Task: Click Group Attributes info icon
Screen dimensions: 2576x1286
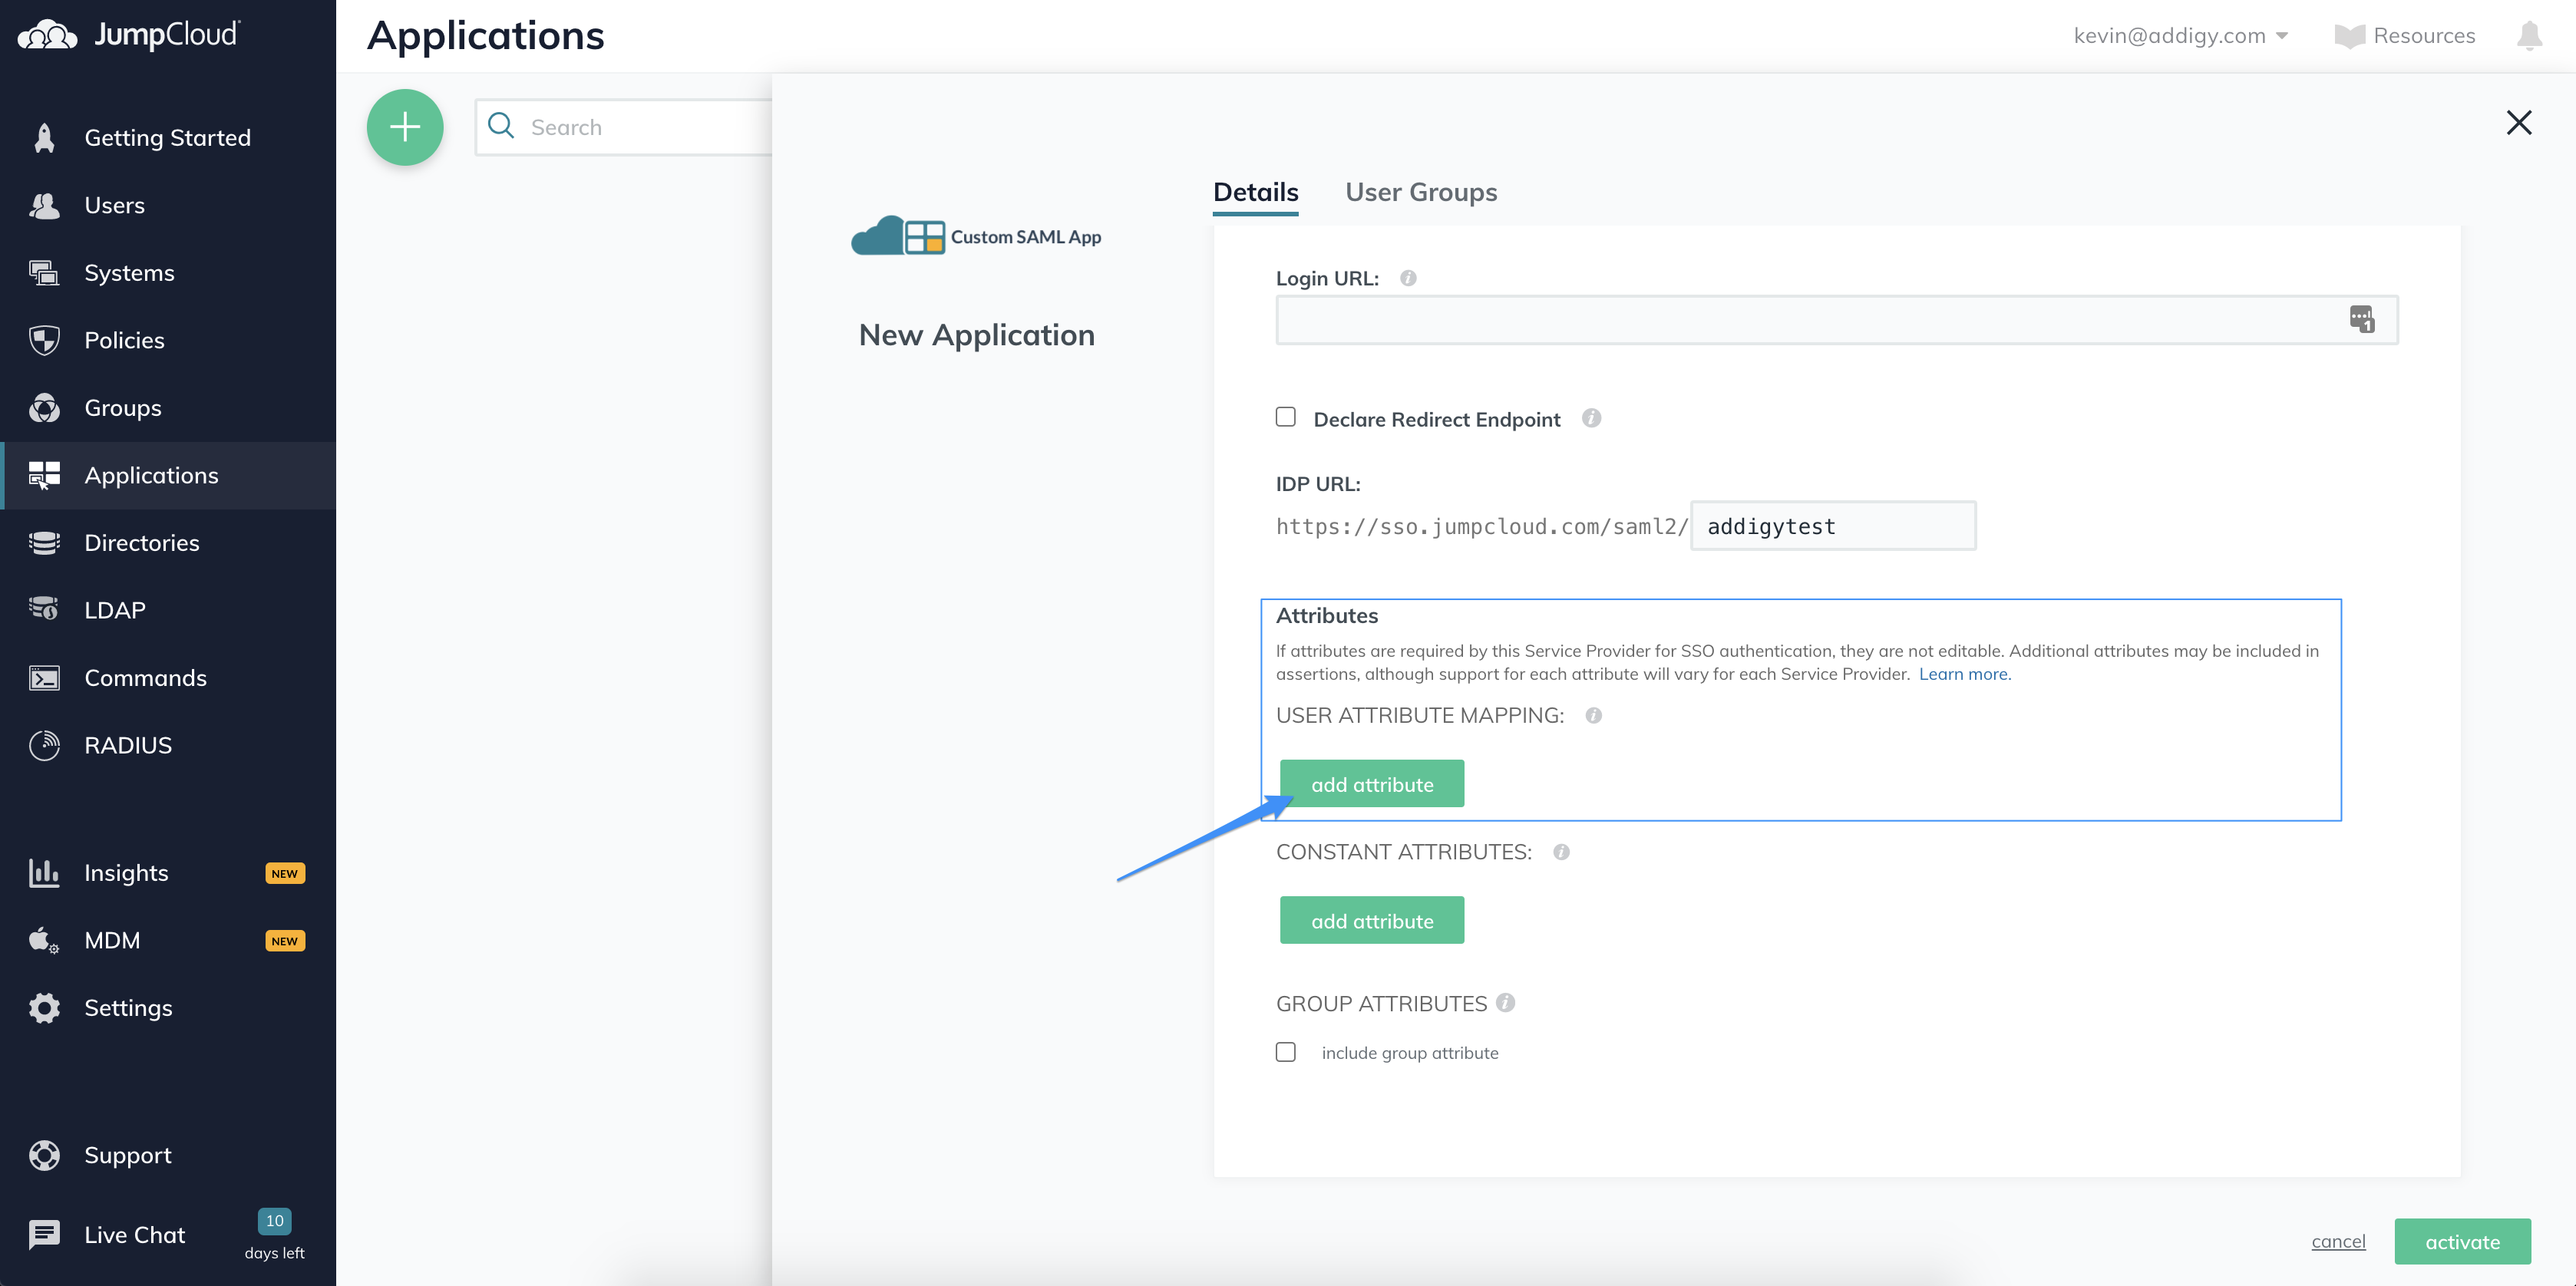Action: tap(1506, 1002)
